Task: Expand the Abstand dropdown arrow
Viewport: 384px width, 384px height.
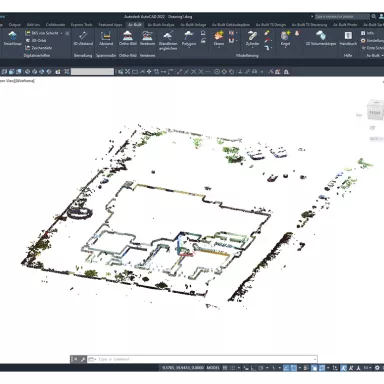Action: tap(106, 48)
